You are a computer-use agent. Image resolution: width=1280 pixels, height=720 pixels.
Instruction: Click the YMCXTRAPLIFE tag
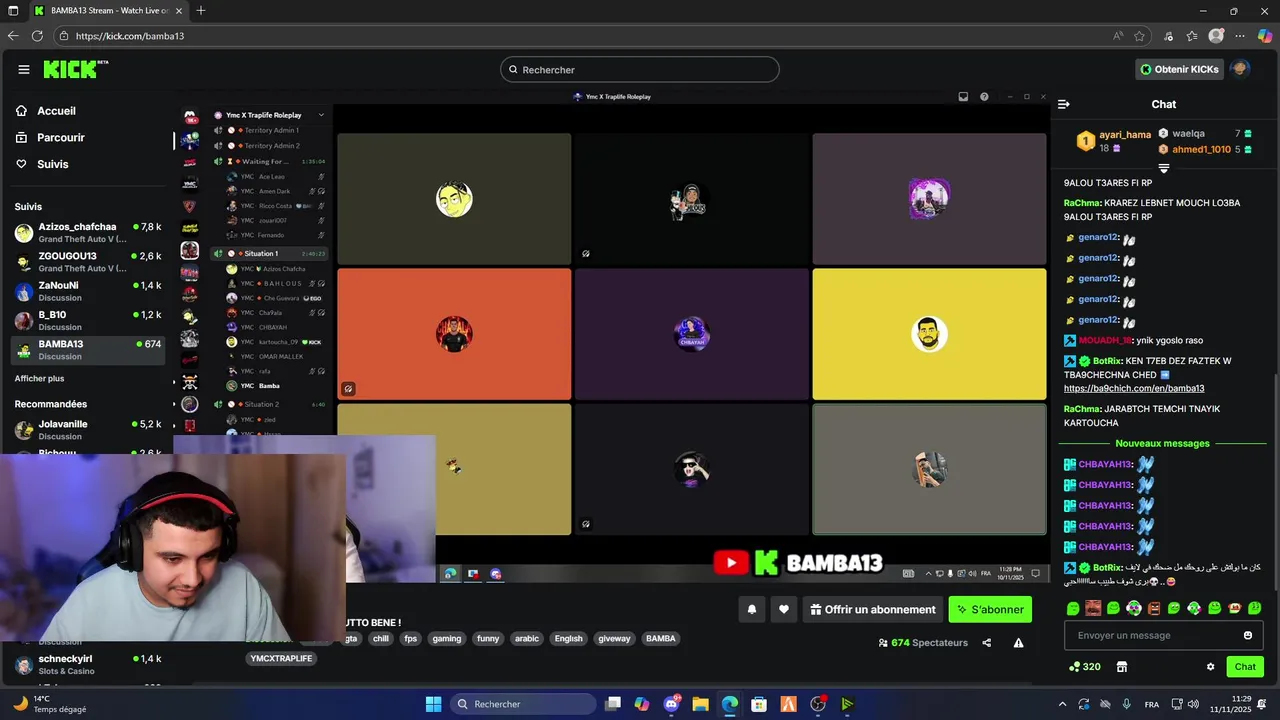pos(281,659)
